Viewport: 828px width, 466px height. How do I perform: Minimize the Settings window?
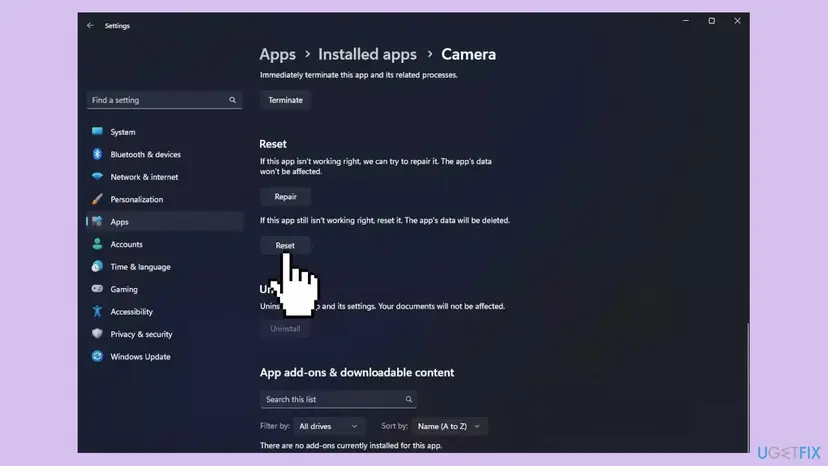[685, 21]
